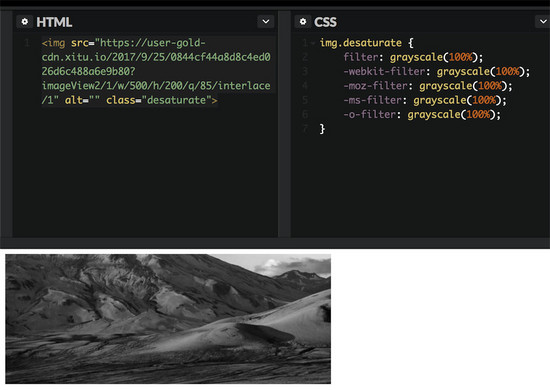The width and height of the screenshot is (550, 390).
Task: Click the -ms-filter declaration line
Action: point(425,100)
